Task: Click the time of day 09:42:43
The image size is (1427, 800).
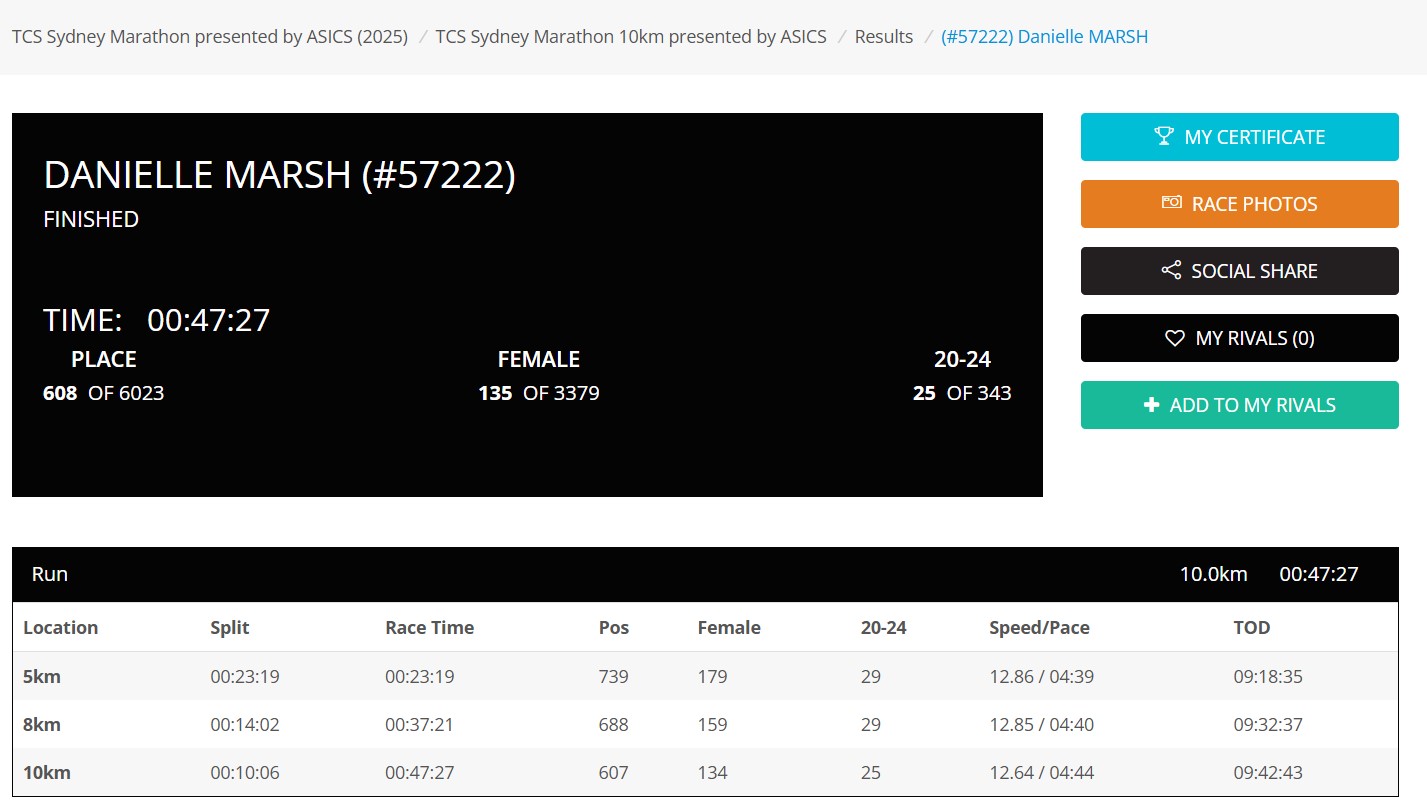Action: click(x=1268, y=773)
